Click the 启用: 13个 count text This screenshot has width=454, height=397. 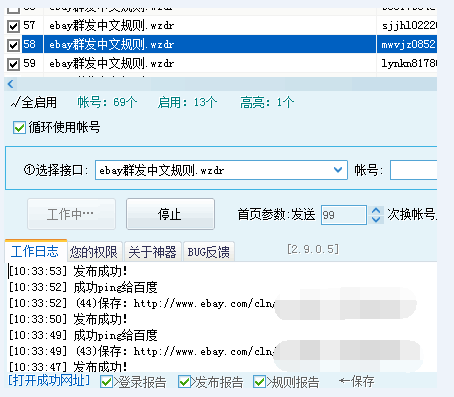[187, 102]
